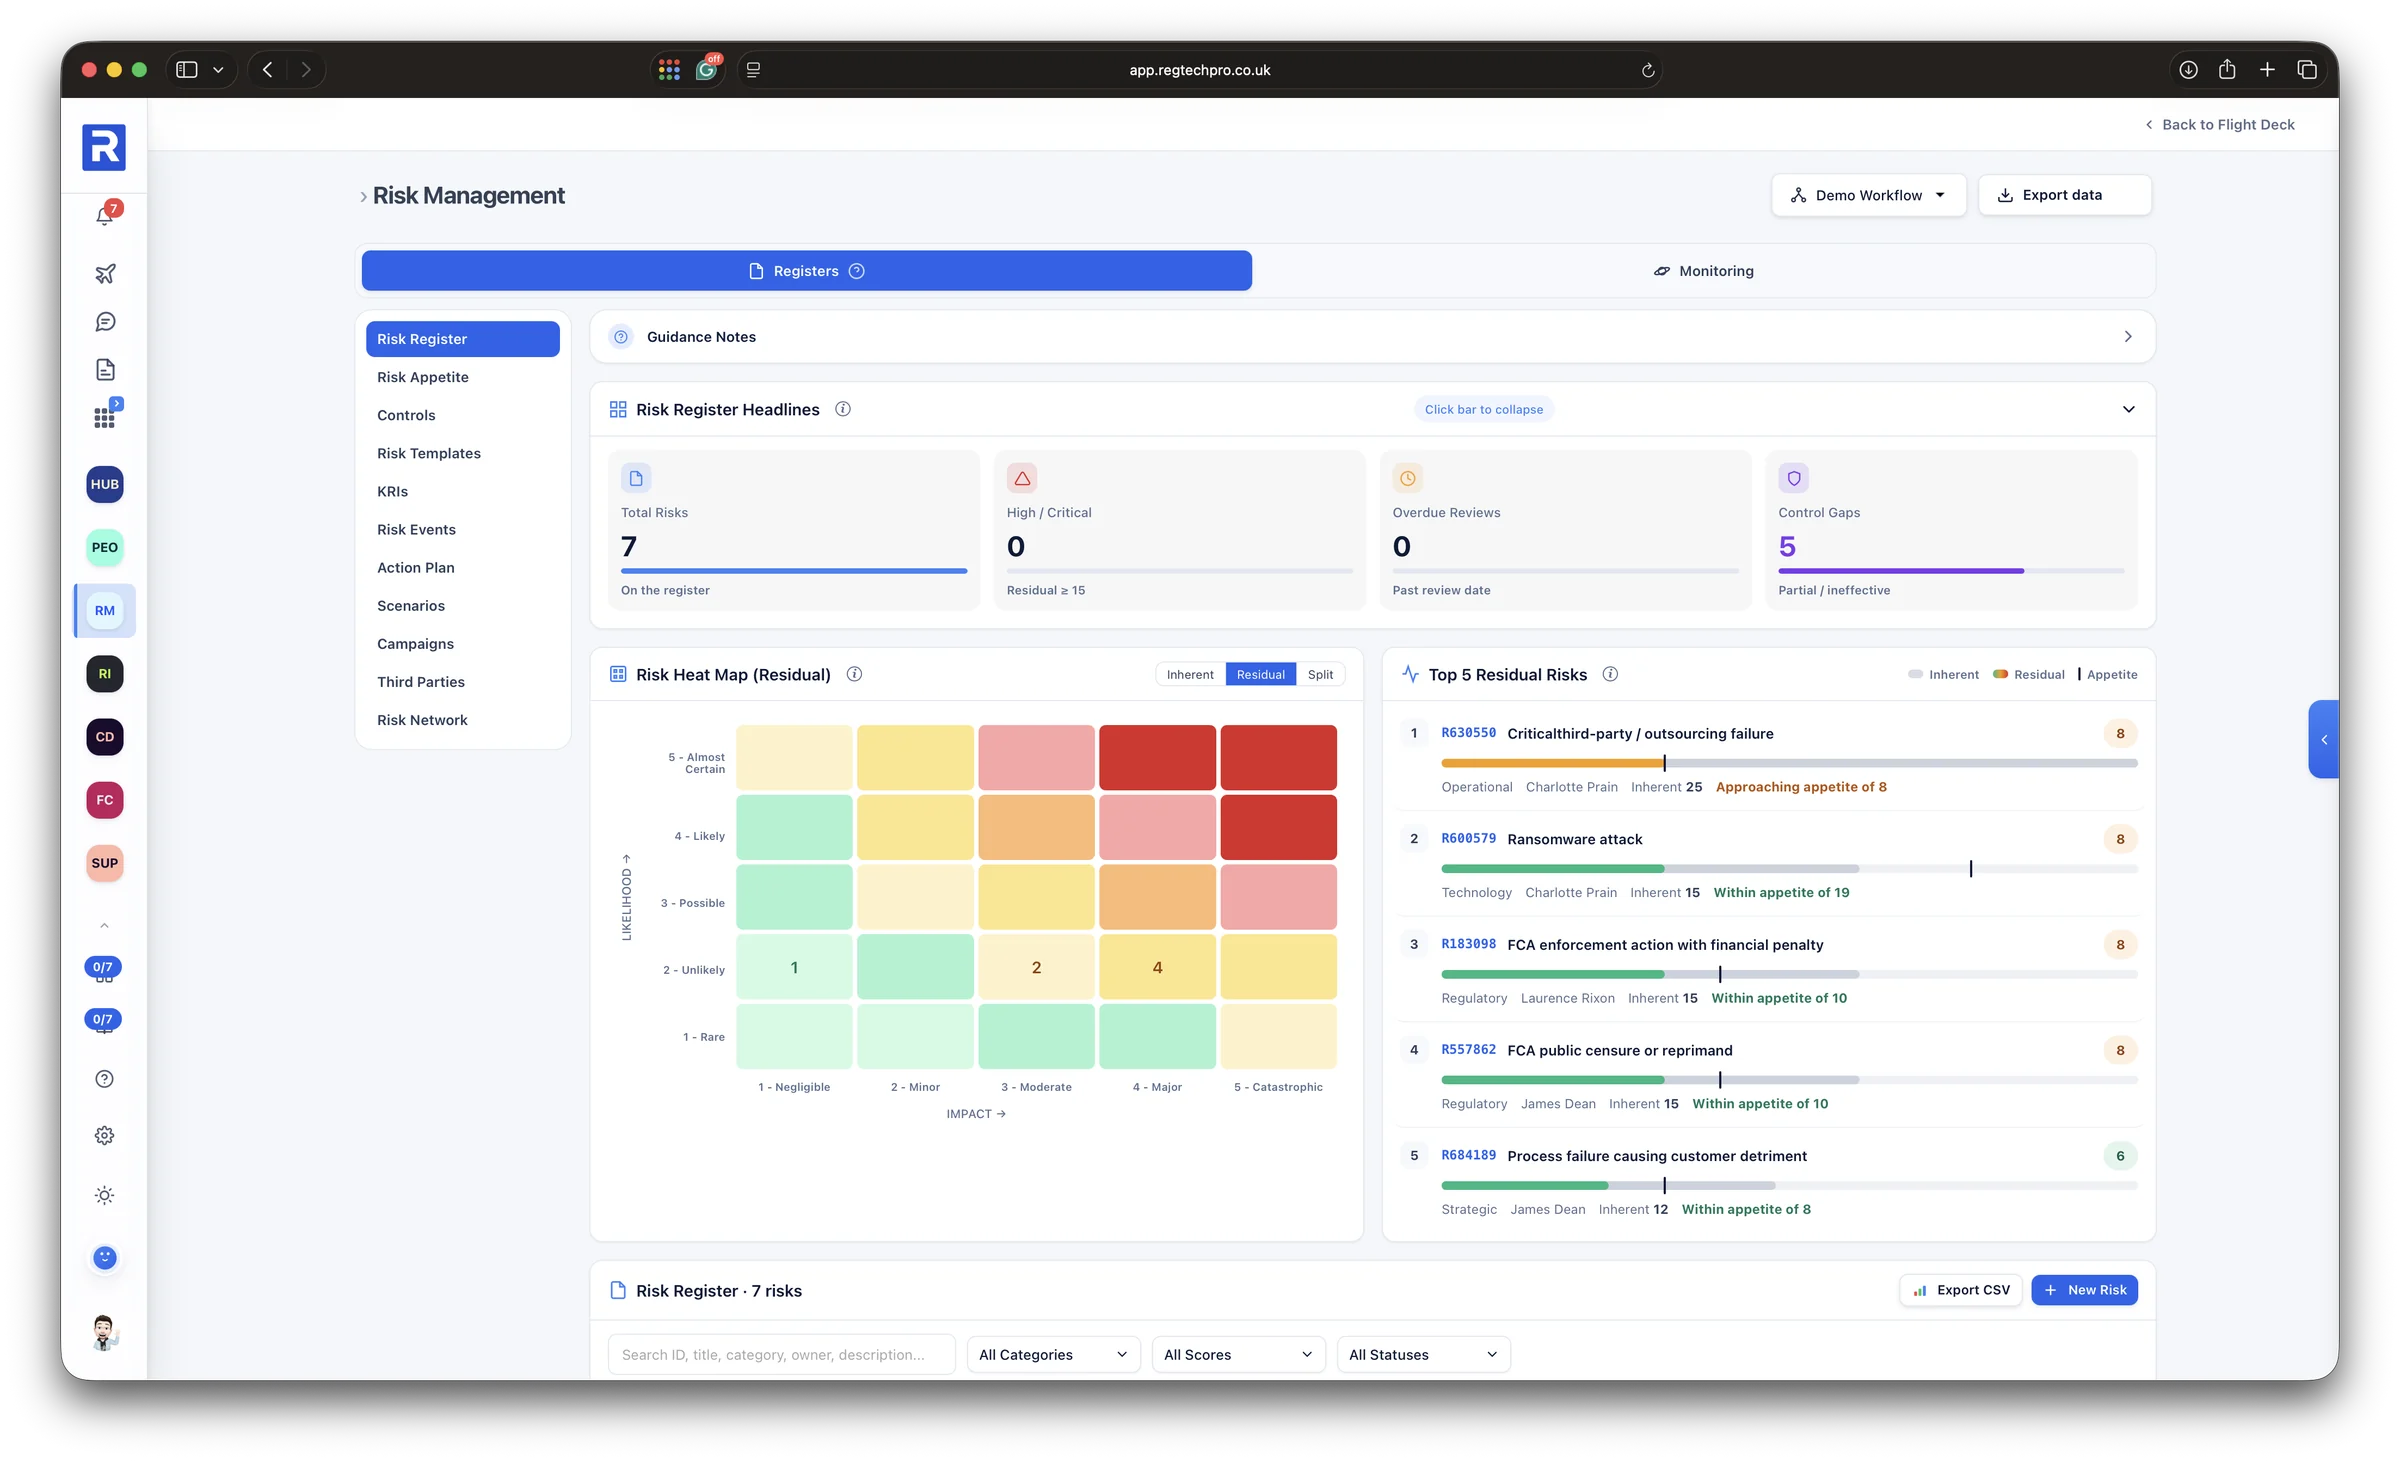Open the settings gear icon
This screenshot has width=2400, height=1461.
[105, 1136]
